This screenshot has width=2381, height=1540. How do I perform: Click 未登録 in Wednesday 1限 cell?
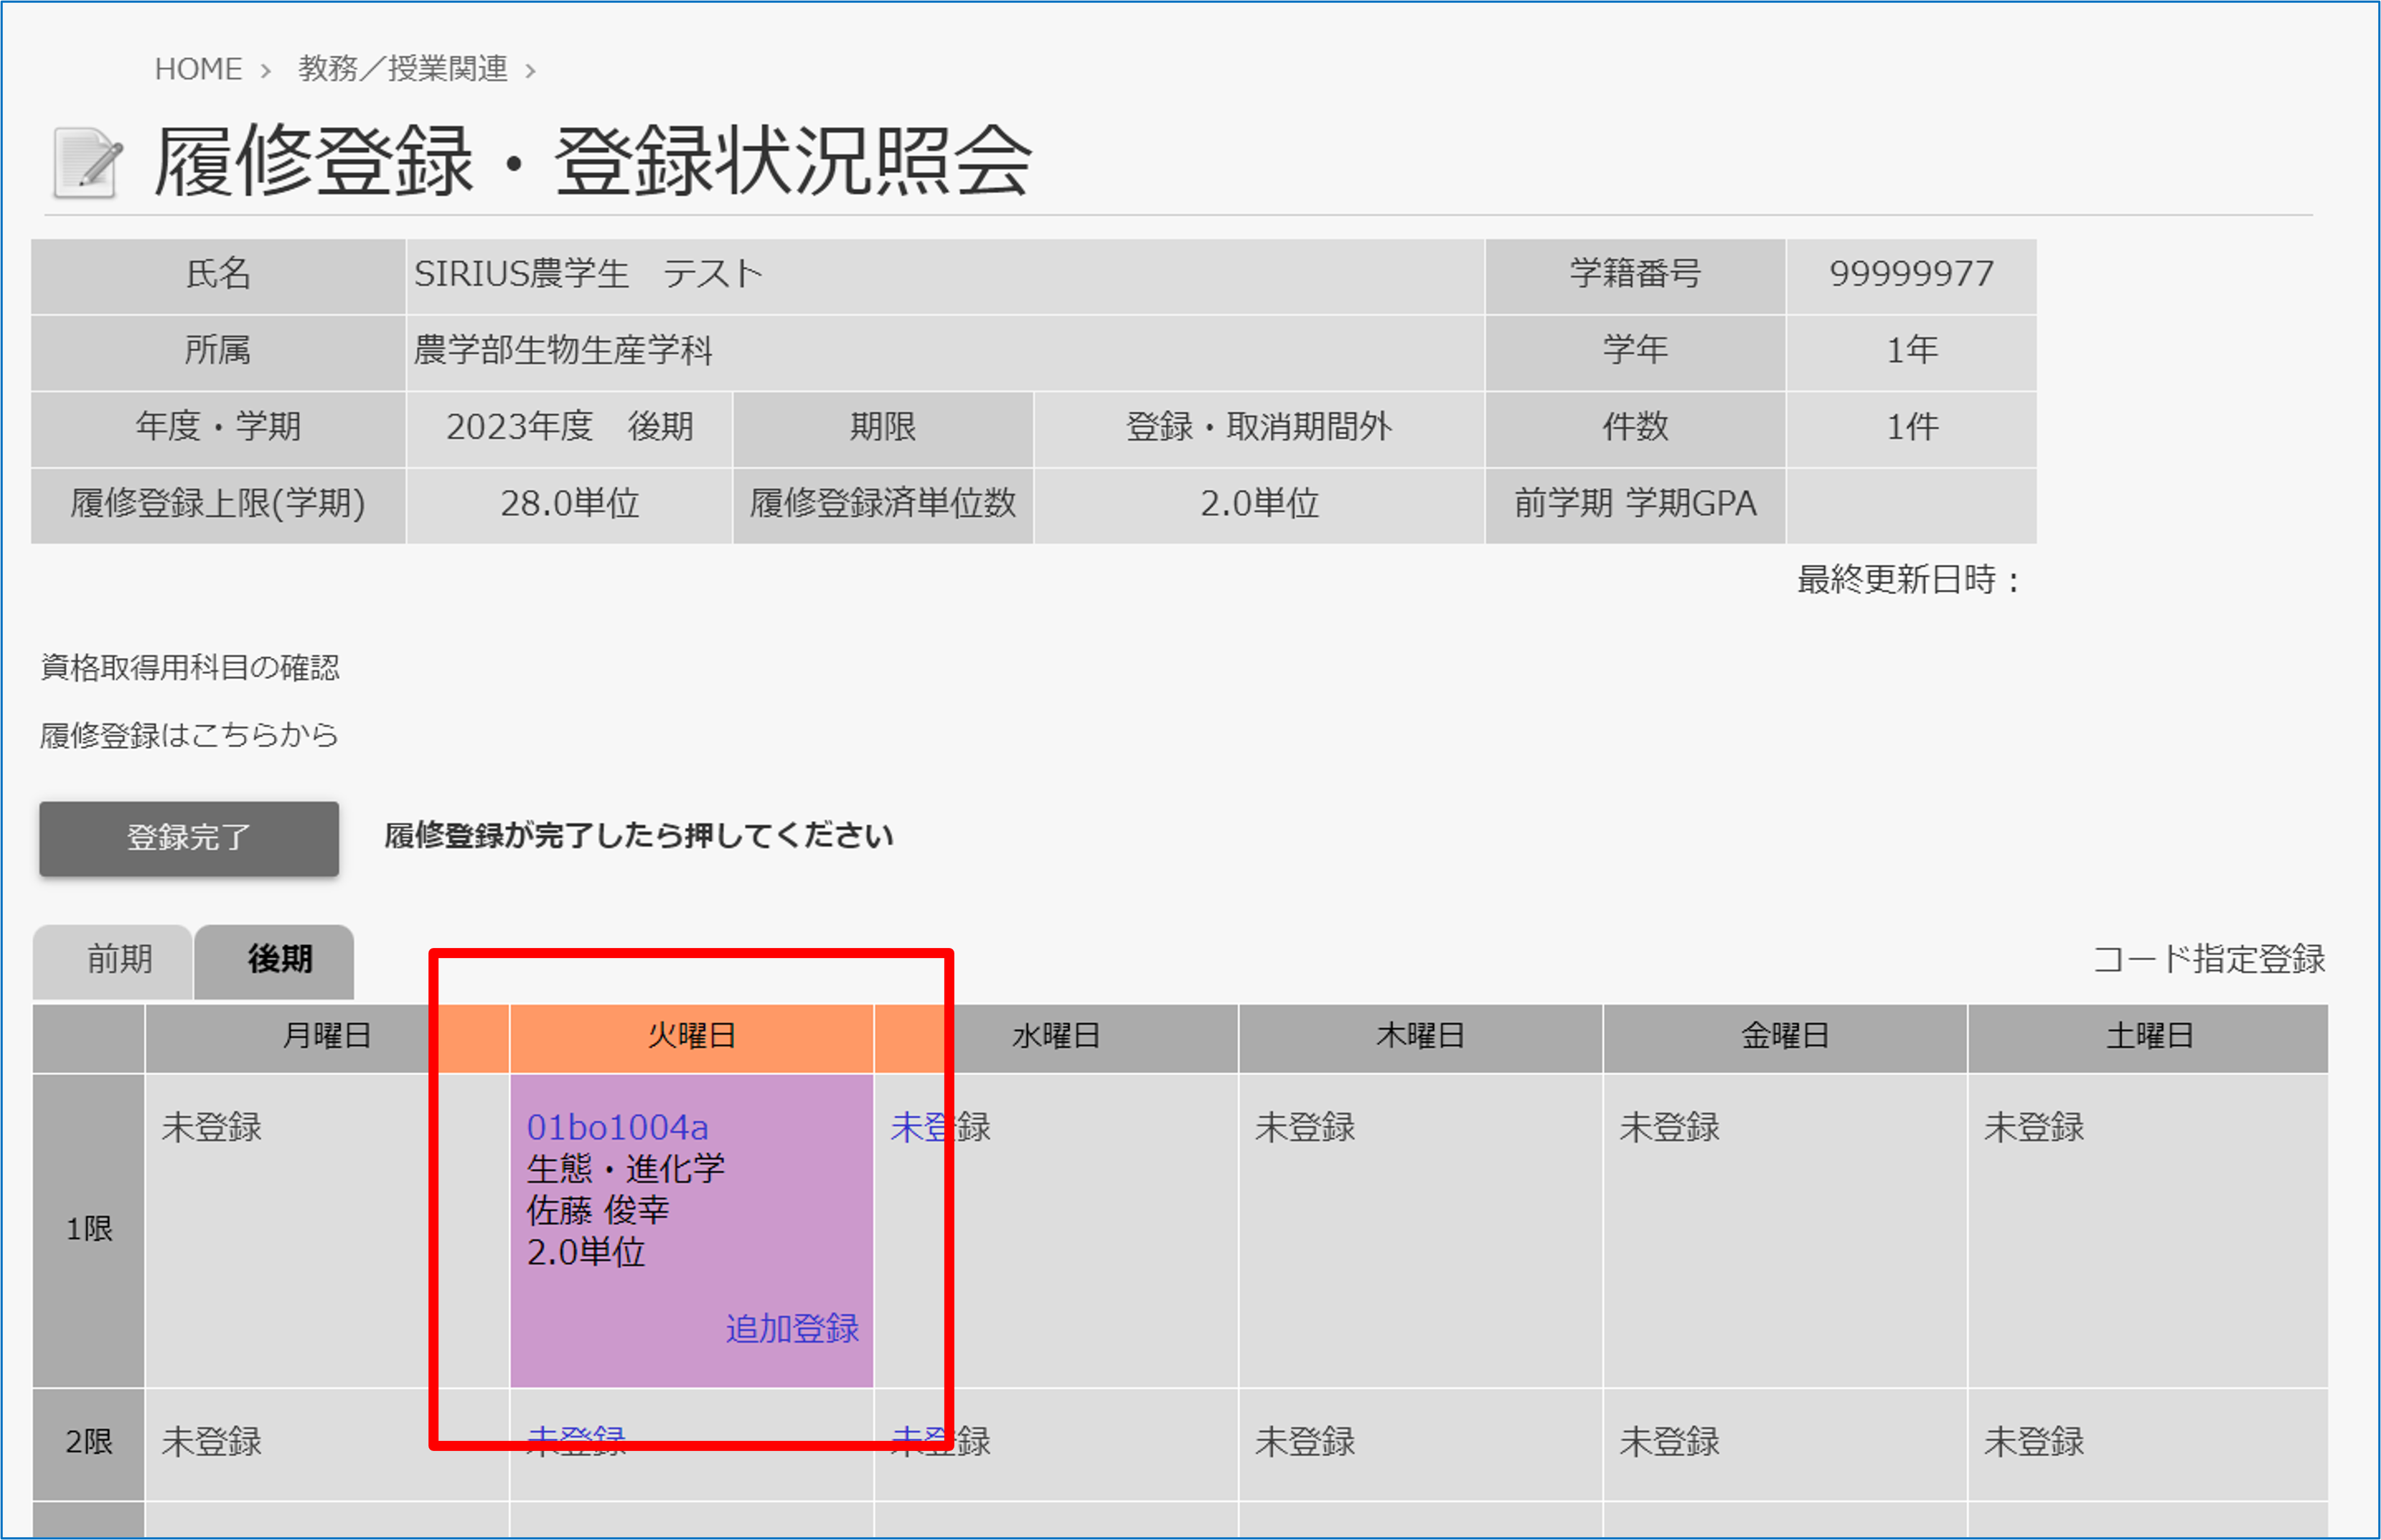tap(940, 1127)
